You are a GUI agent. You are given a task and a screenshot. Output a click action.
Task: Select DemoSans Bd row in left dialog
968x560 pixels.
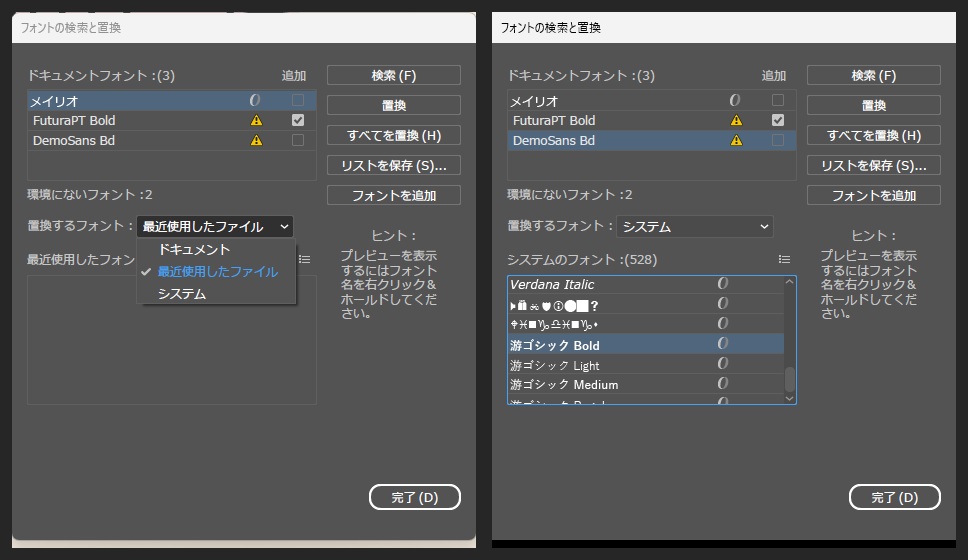tap(172, 140)
